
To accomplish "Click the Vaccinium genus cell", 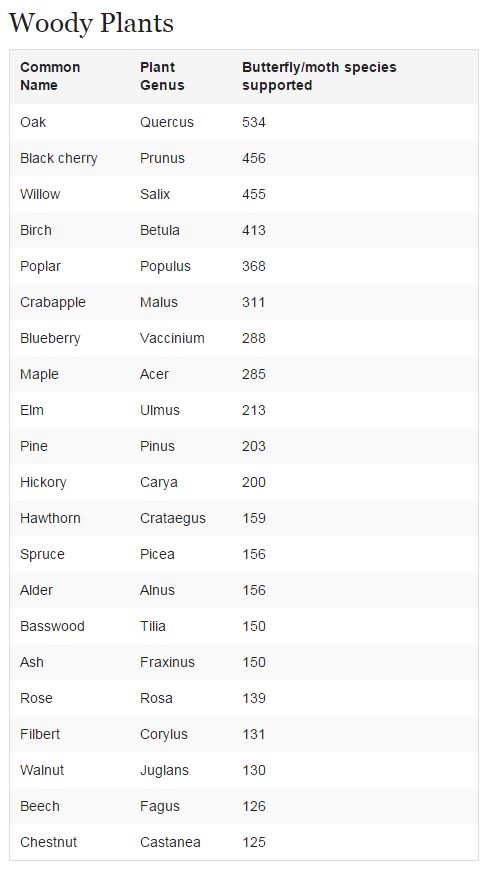I will coord(172,338).
